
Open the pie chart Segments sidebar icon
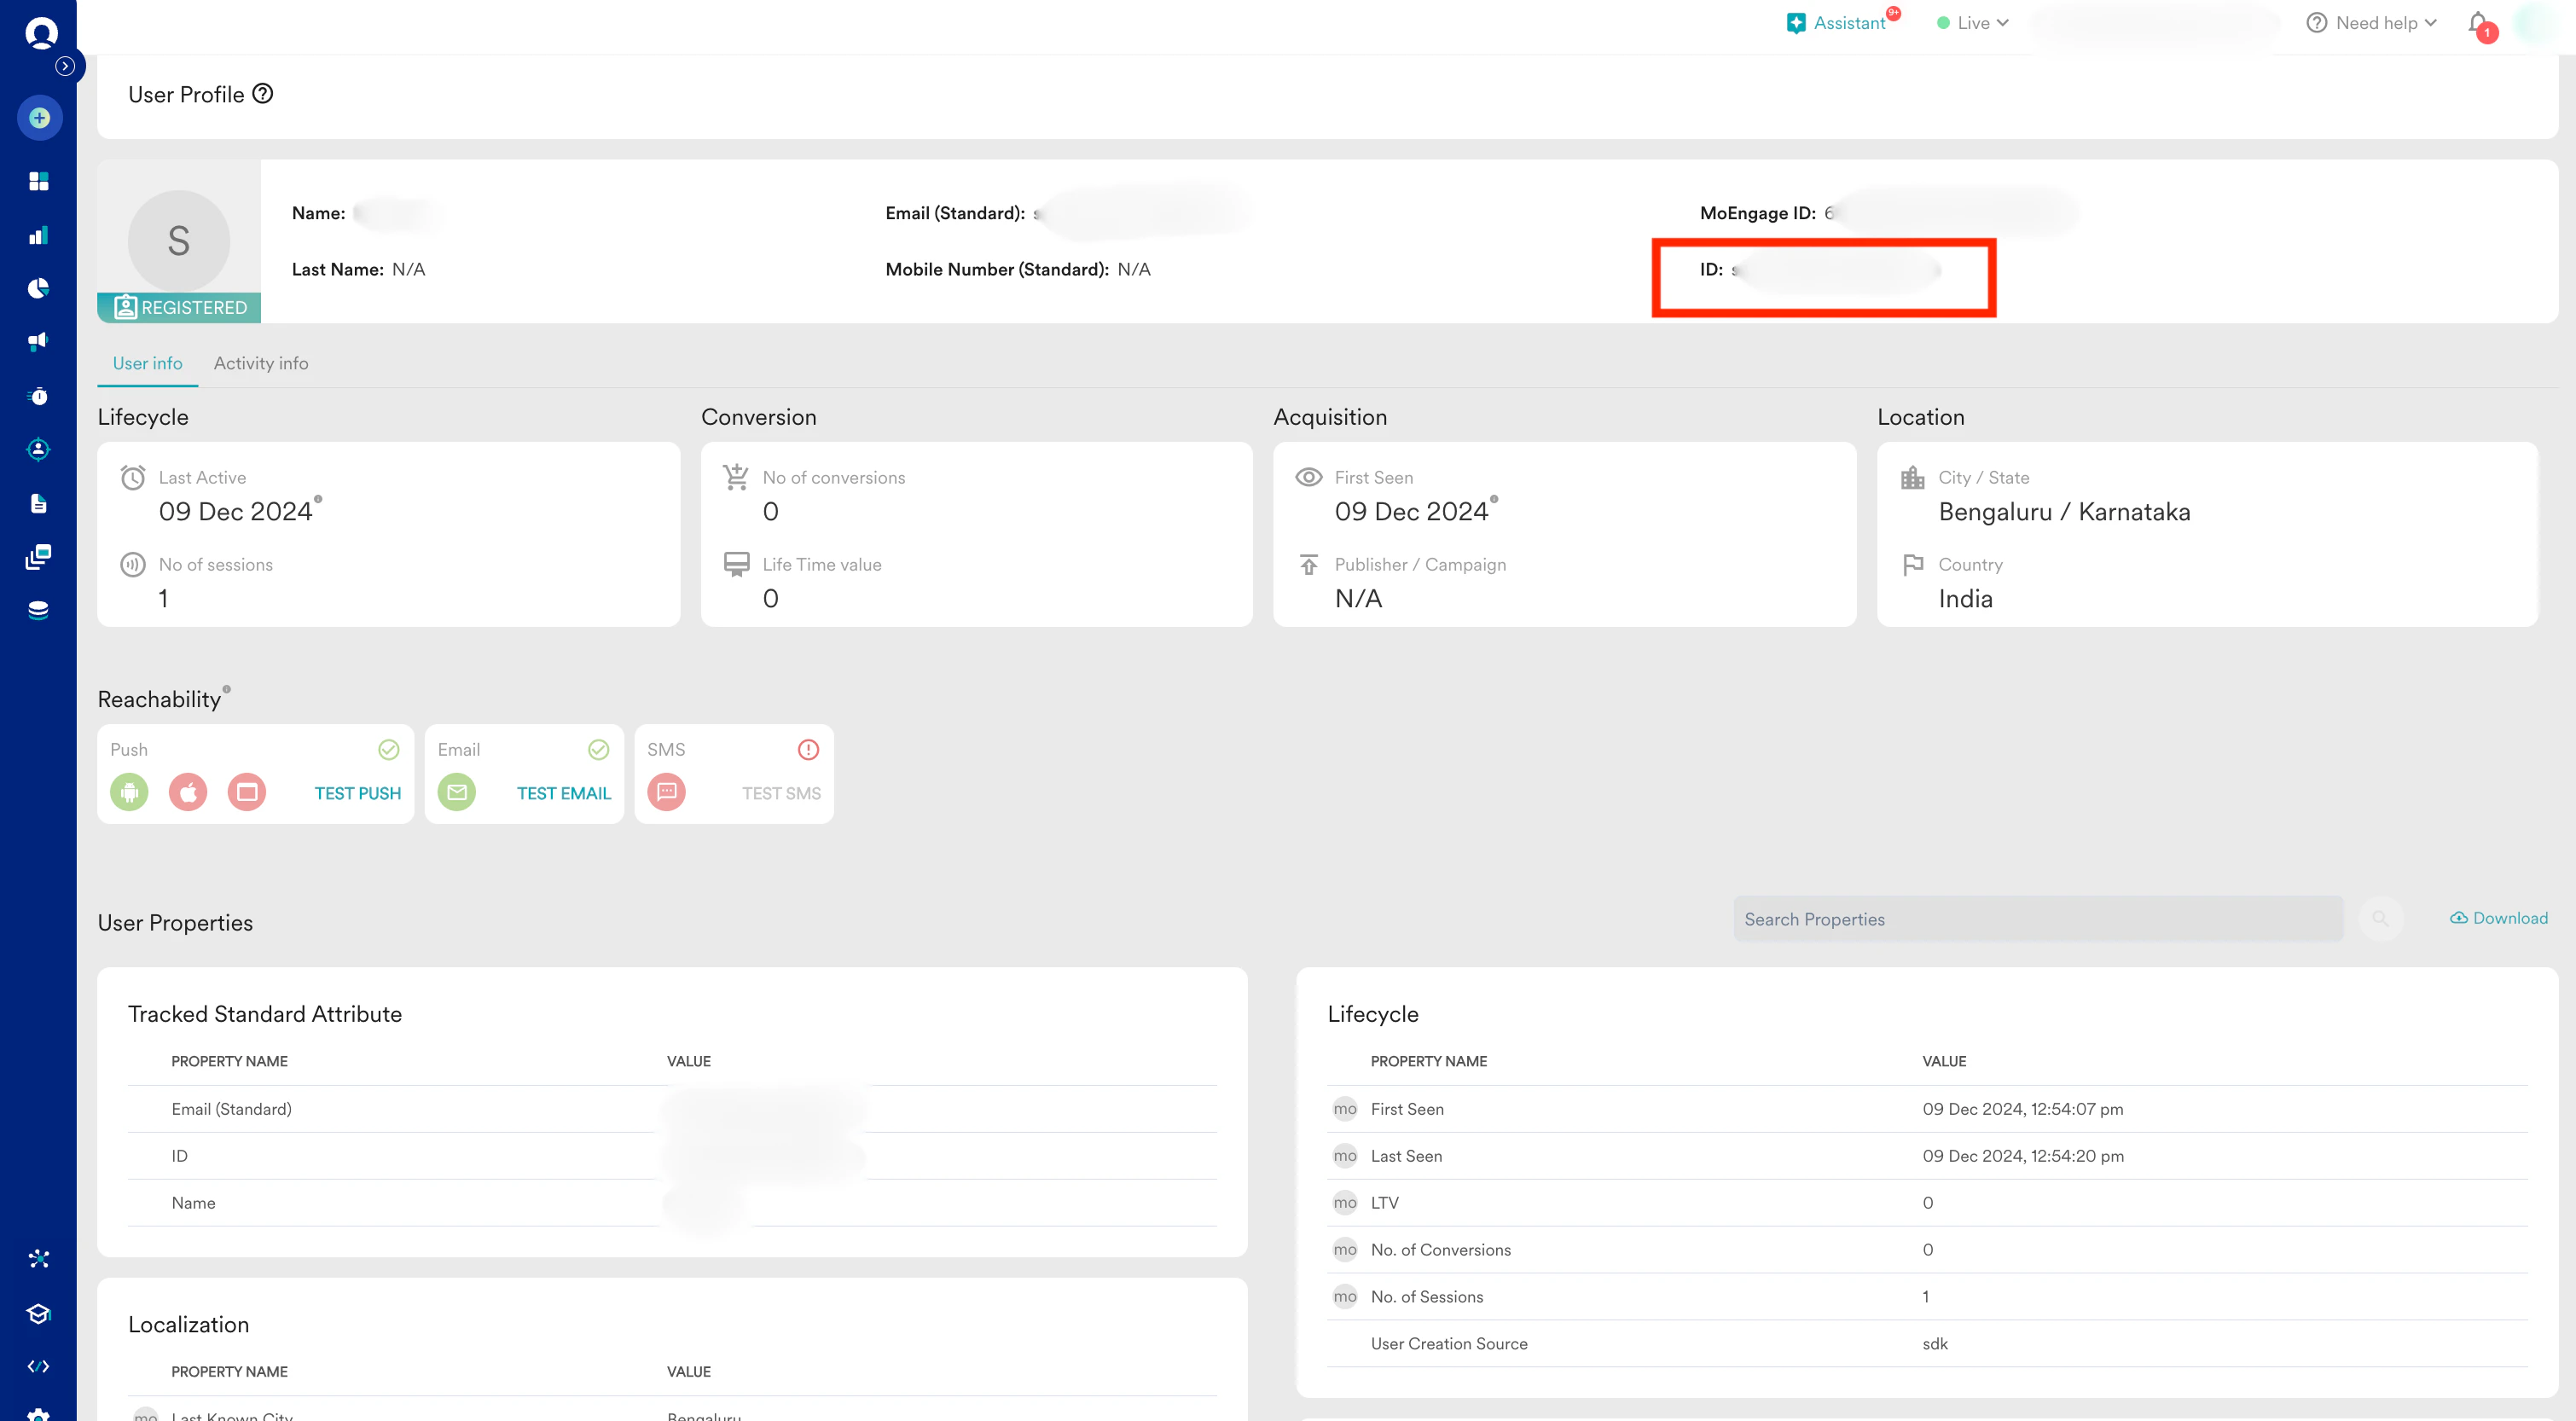click(x=39, y=289)
